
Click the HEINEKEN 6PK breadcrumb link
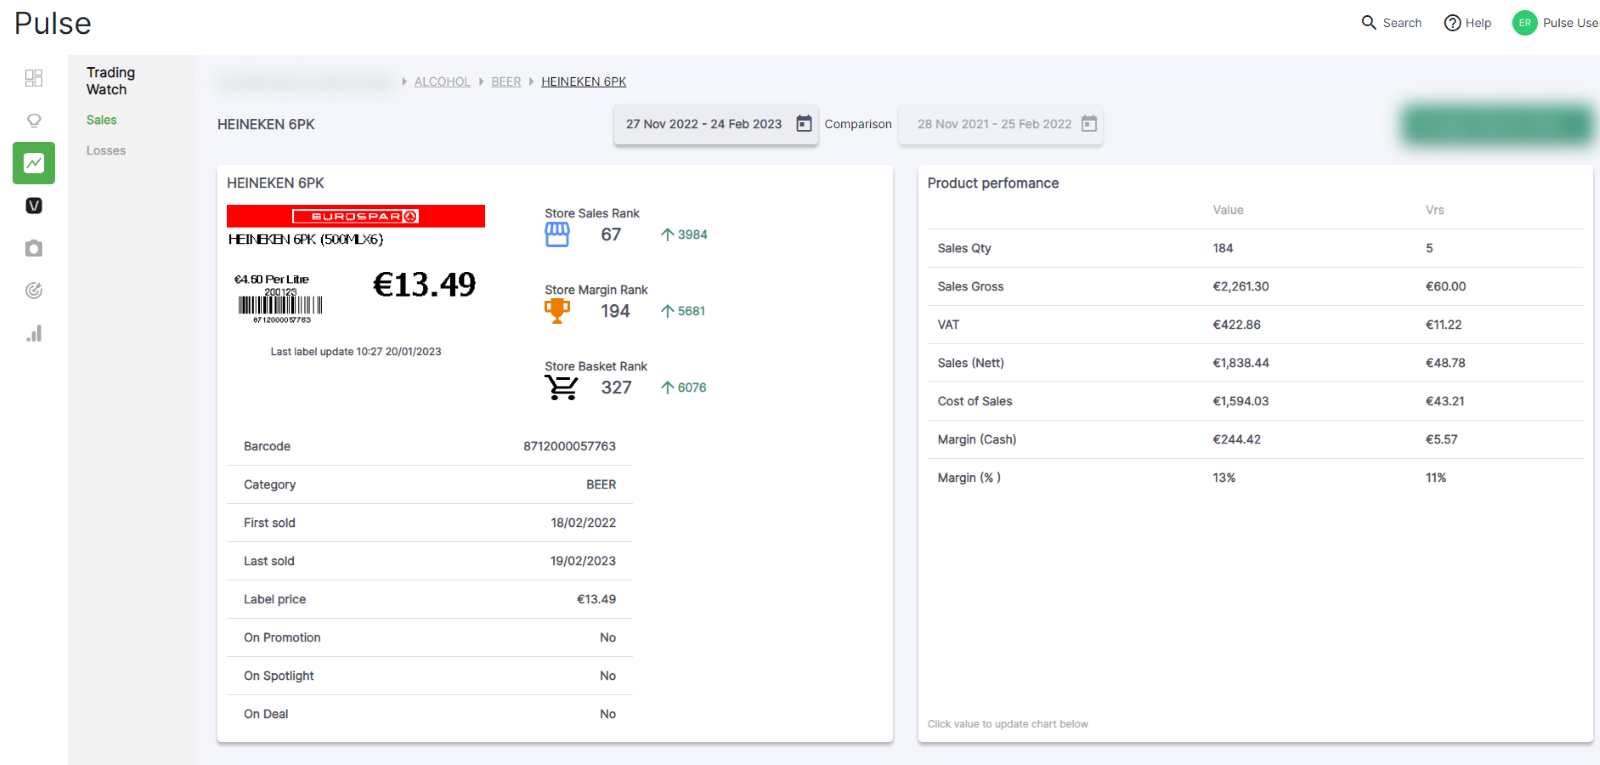pos(584,82)
